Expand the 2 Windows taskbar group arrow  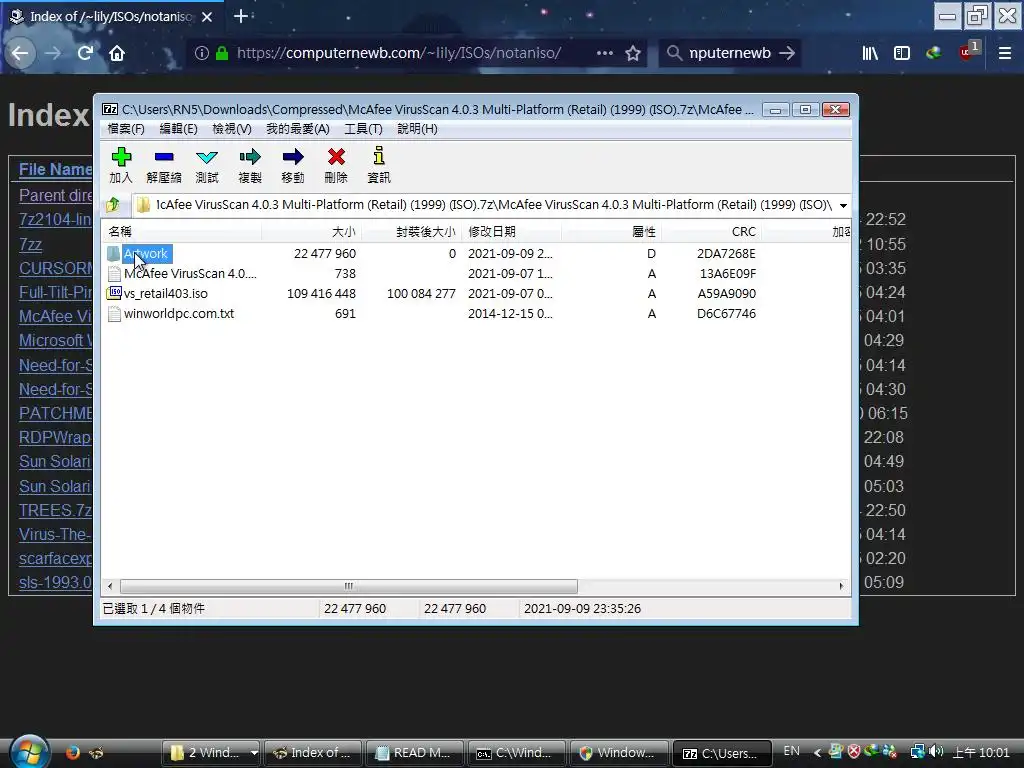pyautogui.click(x=254, y=753)
